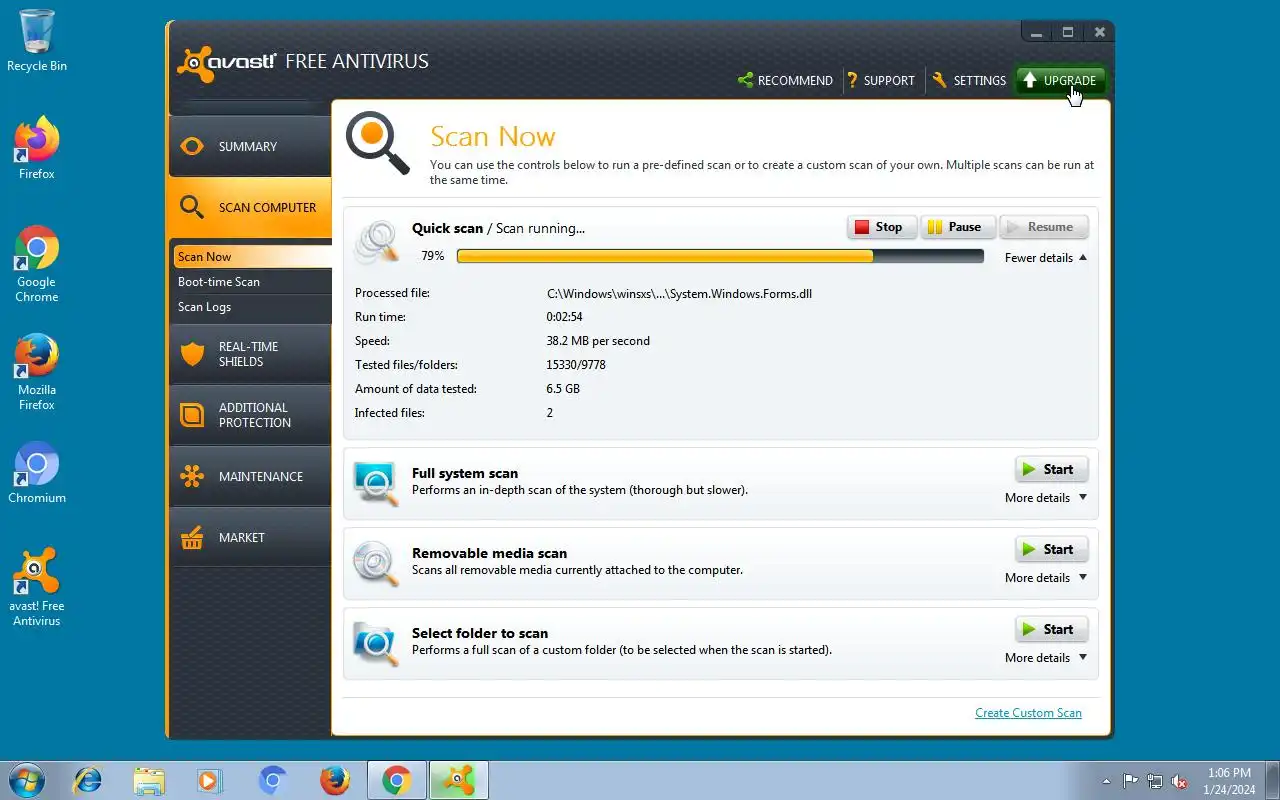The height and width of the screenshot is (800, 1280).
Task: Click the Summary eye icon
Action: point(192,146)
